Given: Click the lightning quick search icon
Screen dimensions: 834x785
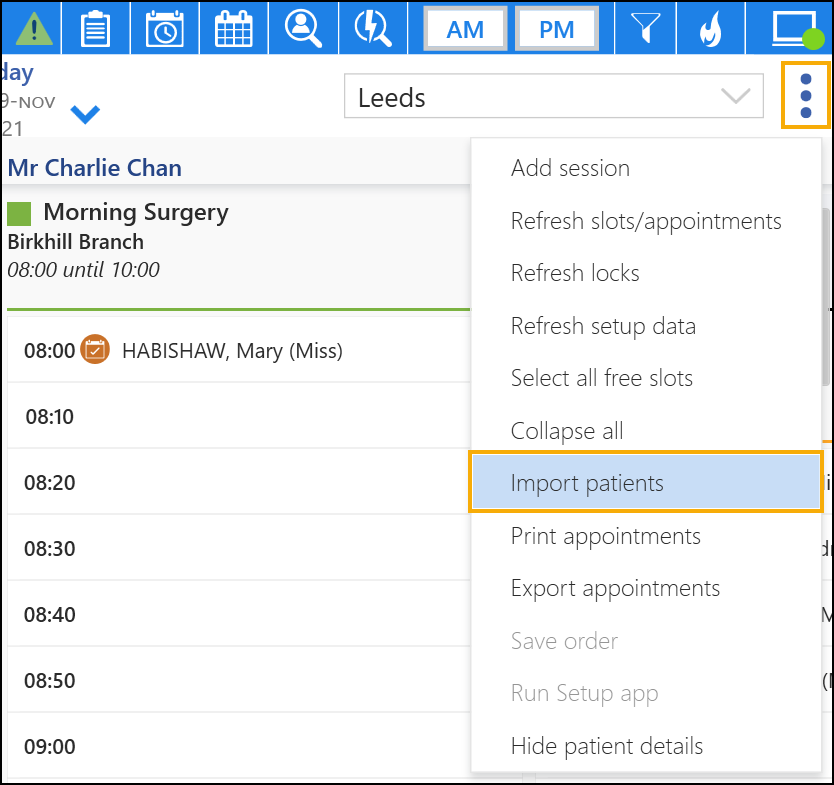Looking at the screenshot, I should 371,29.
